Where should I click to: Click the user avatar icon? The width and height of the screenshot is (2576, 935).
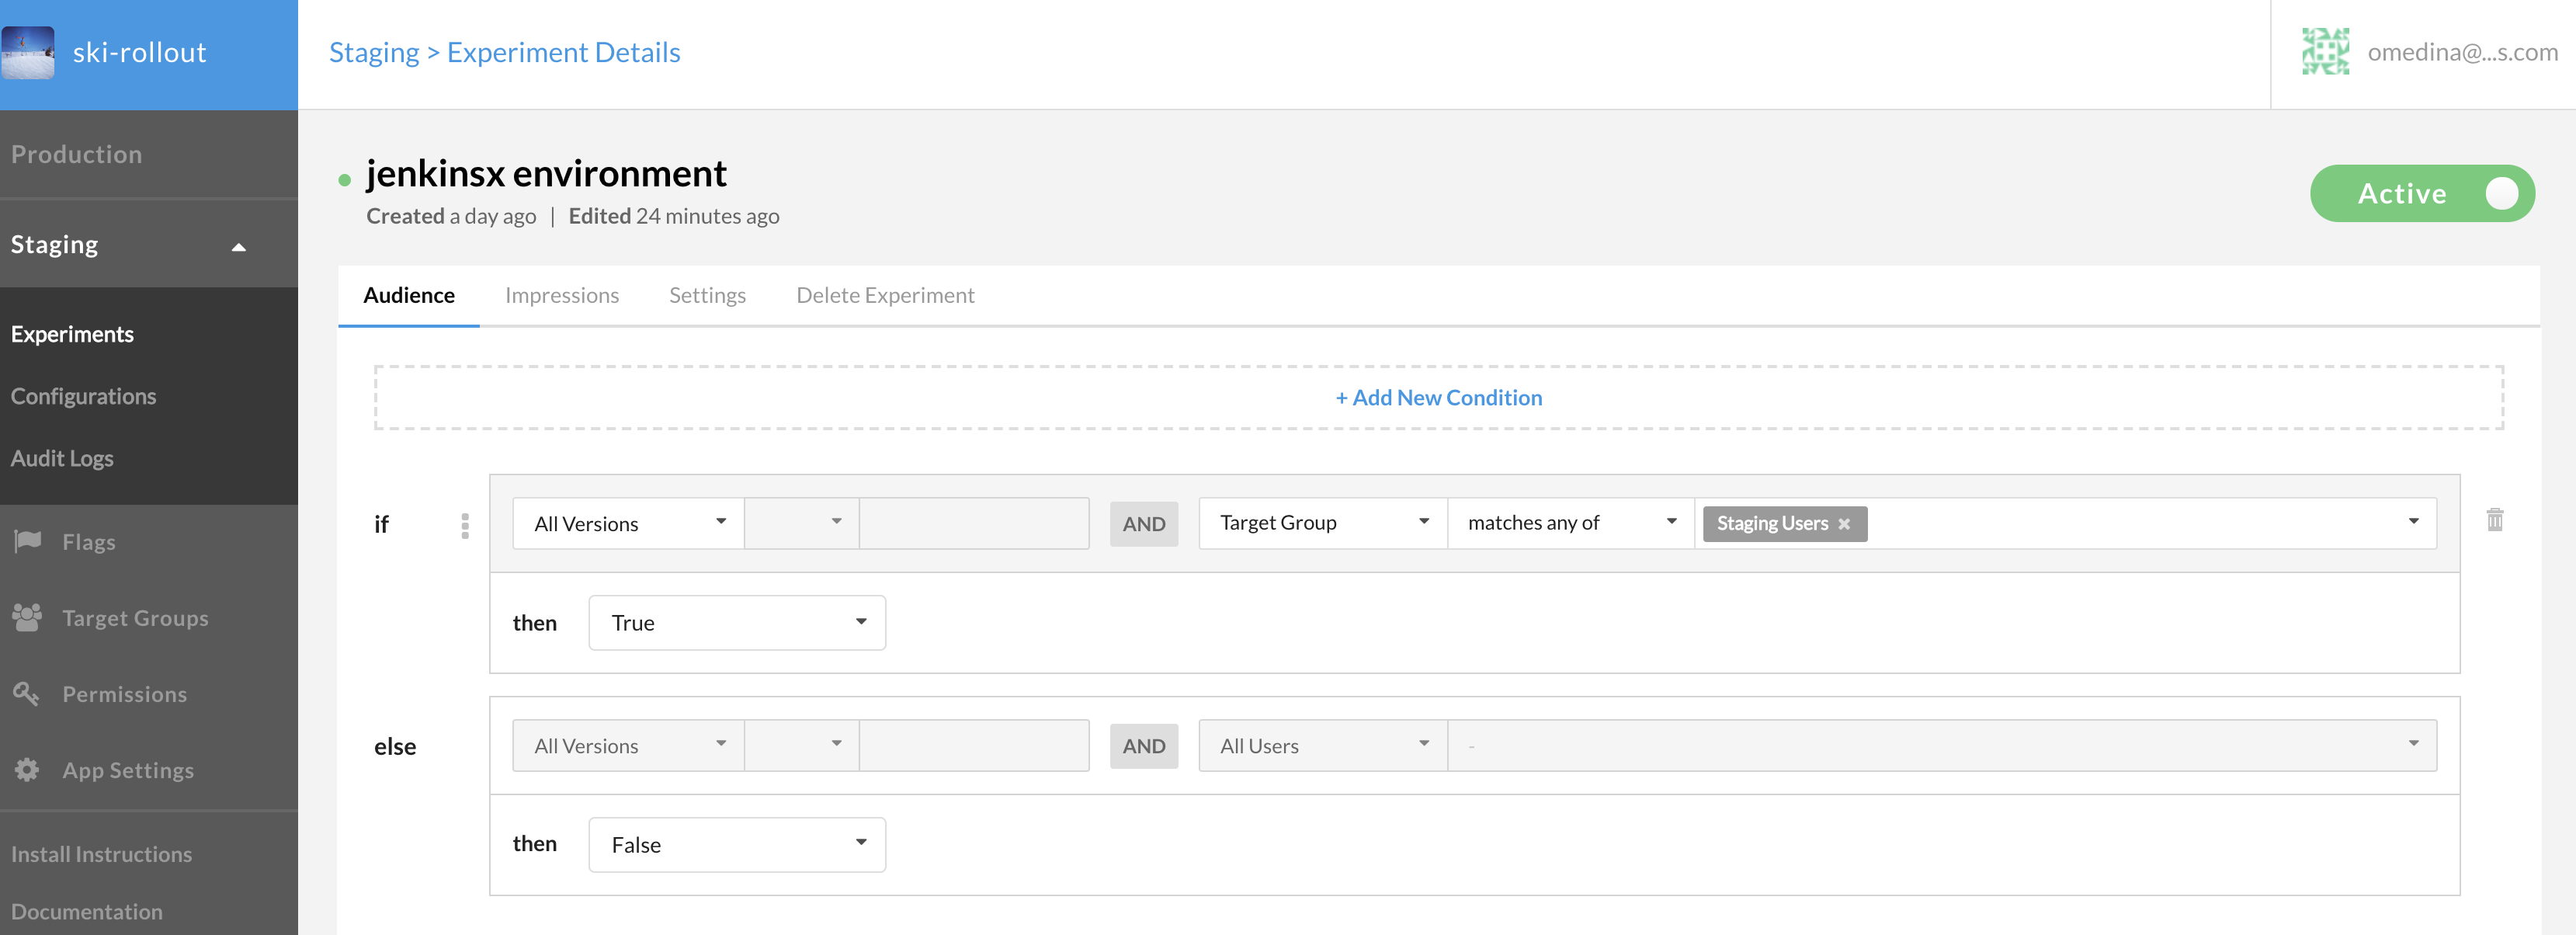coord(2325,52)
